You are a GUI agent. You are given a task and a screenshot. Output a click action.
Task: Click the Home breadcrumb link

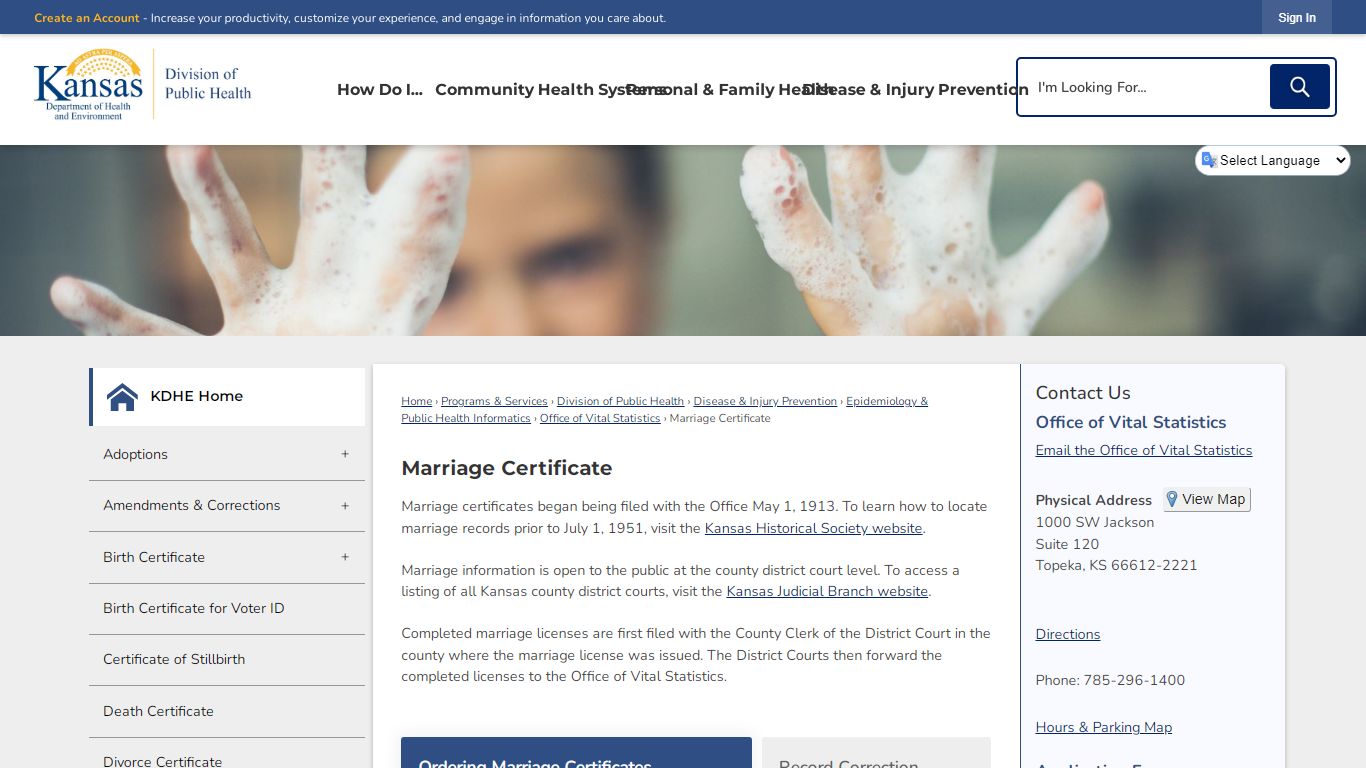click(417, 401)
